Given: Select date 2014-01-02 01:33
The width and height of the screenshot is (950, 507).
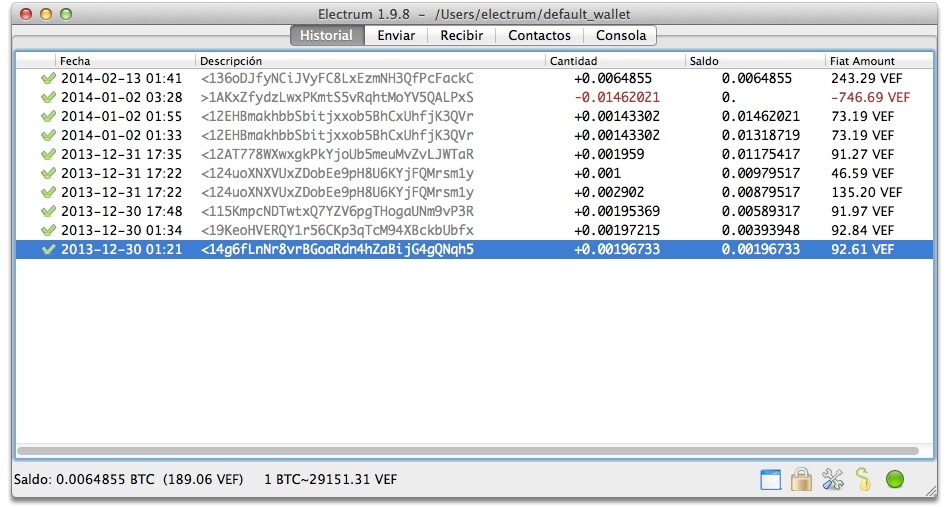Looking at the screenshot, I should [121, 135].
